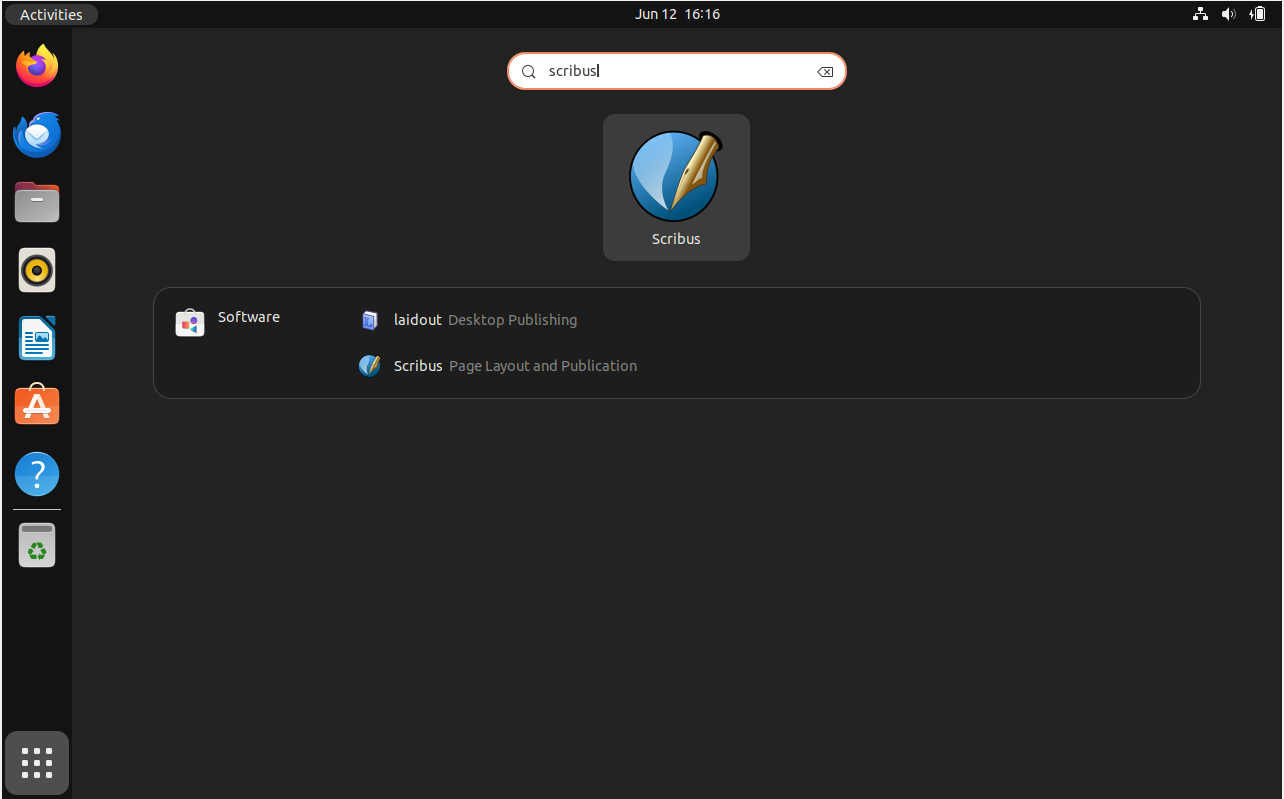Screen dimensions: 1284x799
Task: Open Scribus Page Layout and Publication result
Action: point(499,366)
